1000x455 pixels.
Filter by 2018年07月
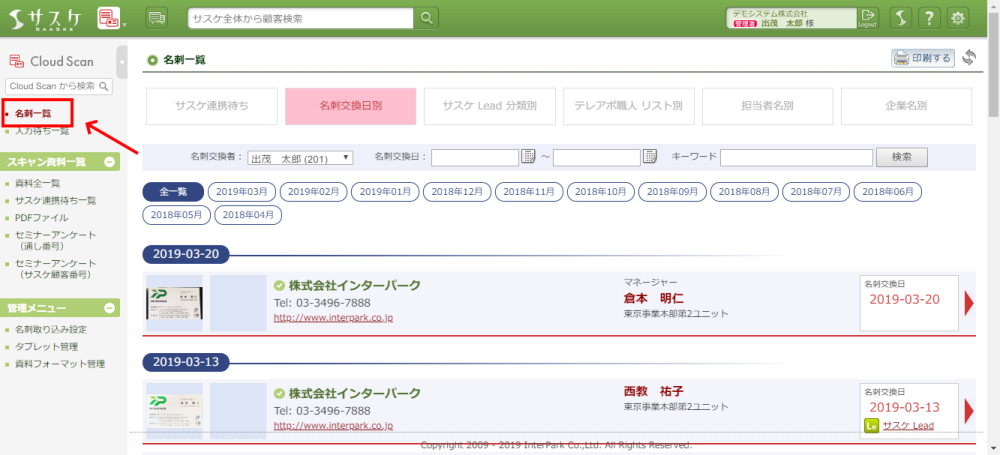[x=816, y=191]
